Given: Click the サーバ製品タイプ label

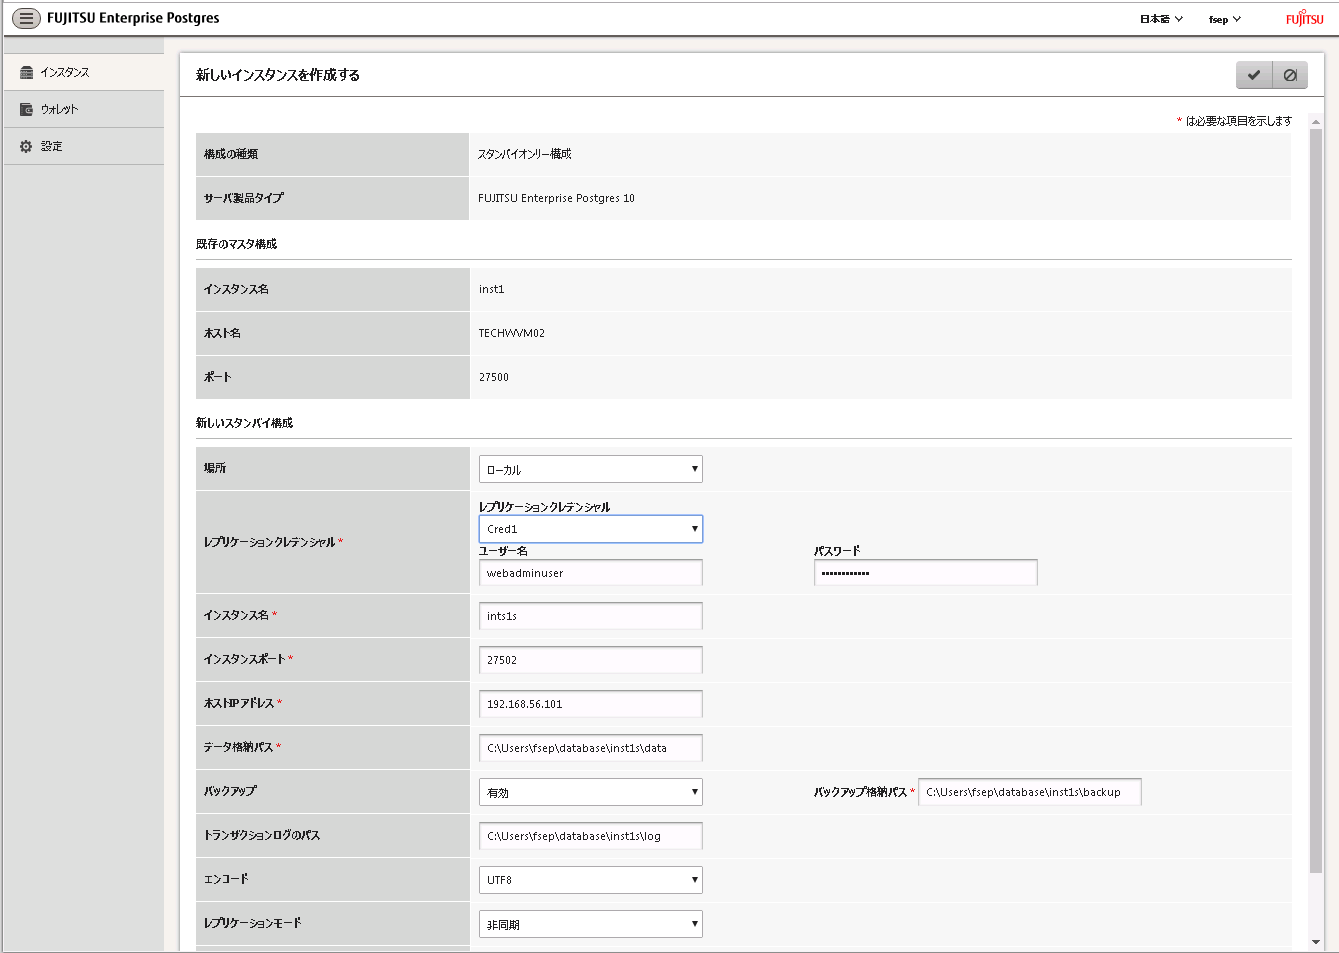Looking at the screenshot, I should 244,198.
